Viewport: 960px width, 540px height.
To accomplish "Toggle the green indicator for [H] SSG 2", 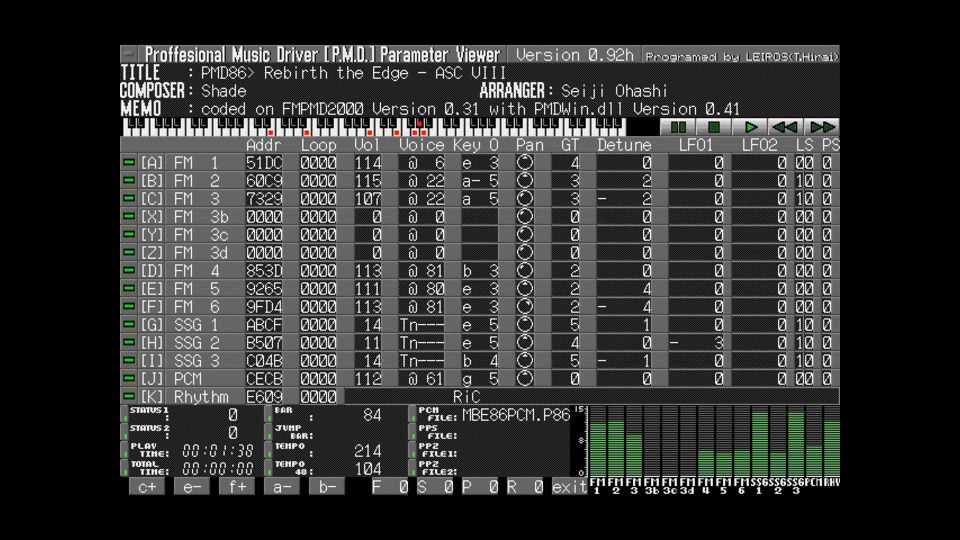I will [x=129, y=342].
